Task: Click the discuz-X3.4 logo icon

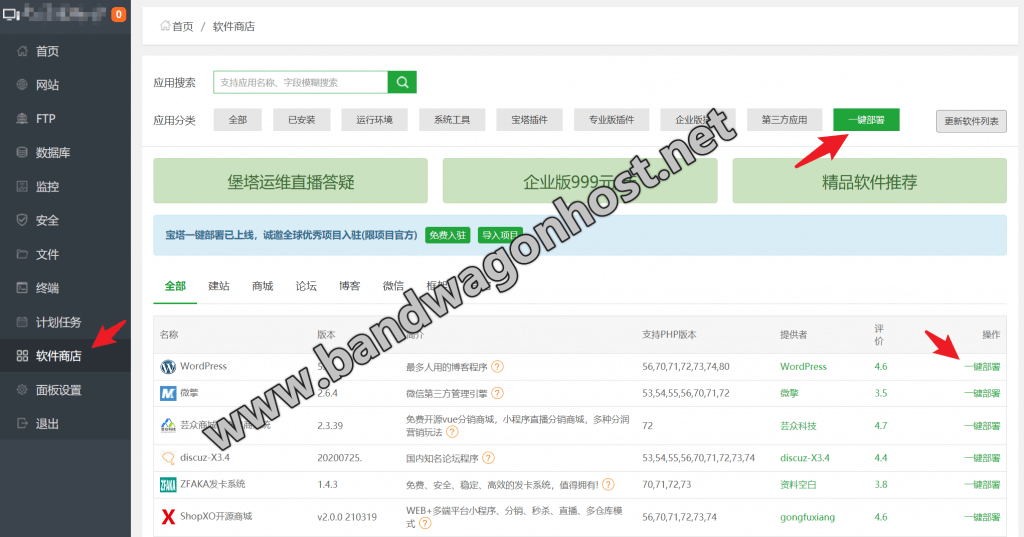Action: pos(168,458)
